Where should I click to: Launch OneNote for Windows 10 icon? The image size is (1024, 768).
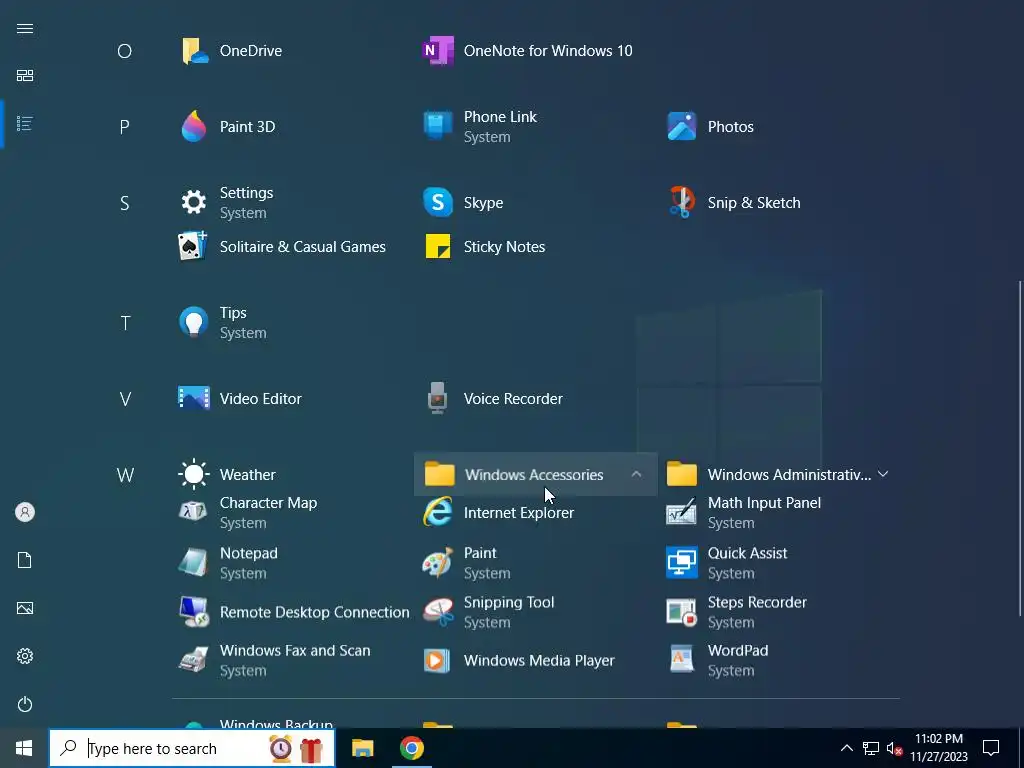(x=438, y=51)
